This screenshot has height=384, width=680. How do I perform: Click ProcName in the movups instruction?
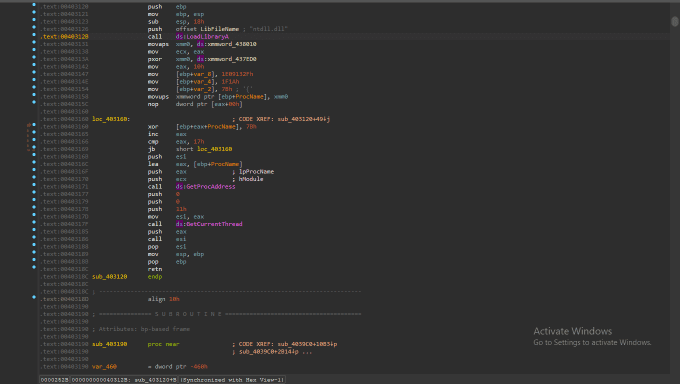coord(249,96)
